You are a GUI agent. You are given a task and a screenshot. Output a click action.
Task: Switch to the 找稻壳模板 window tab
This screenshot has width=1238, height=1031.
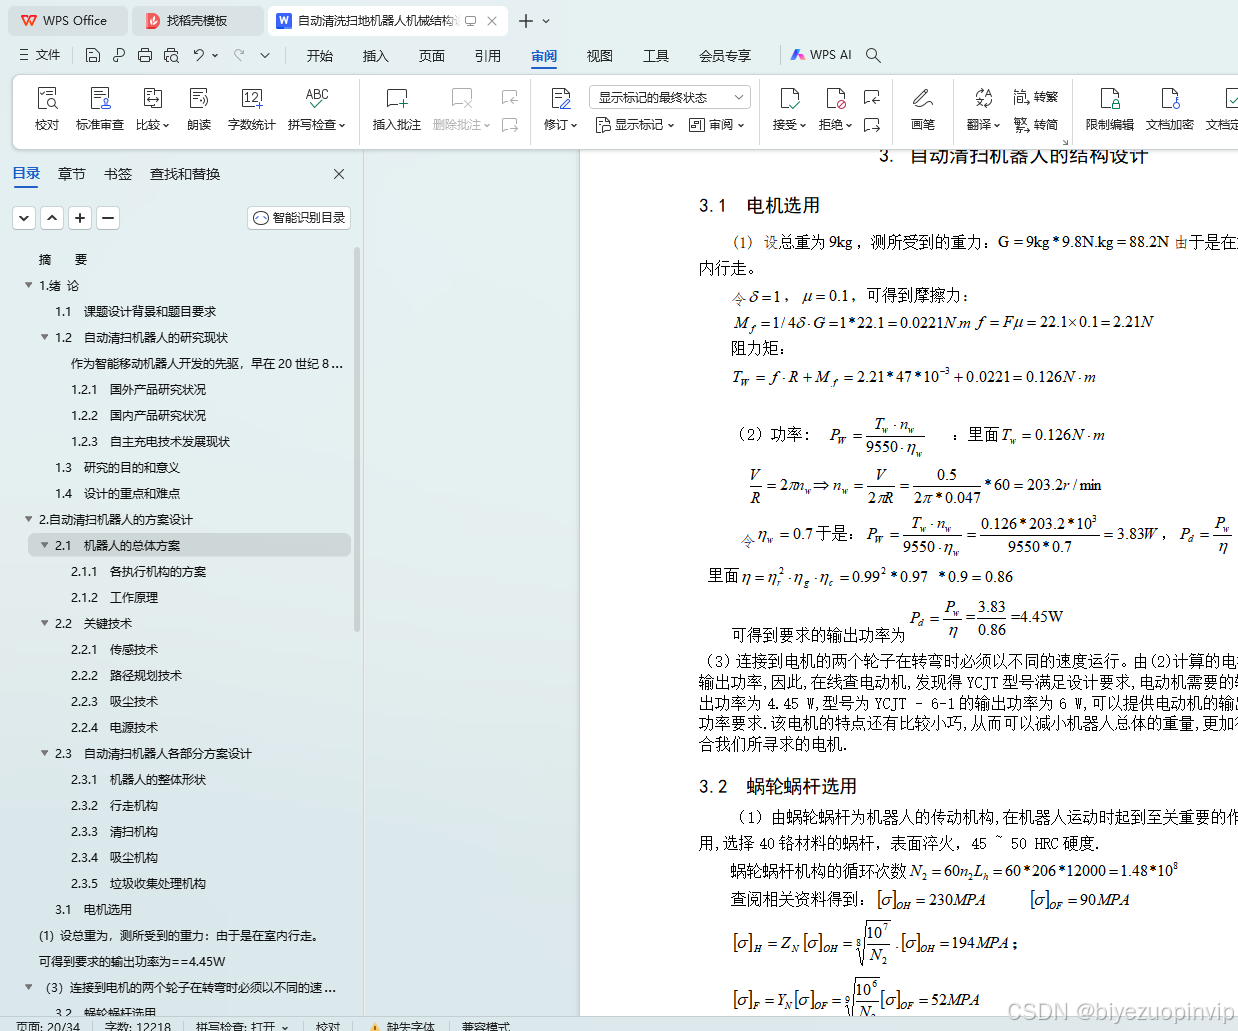[197, 20]
